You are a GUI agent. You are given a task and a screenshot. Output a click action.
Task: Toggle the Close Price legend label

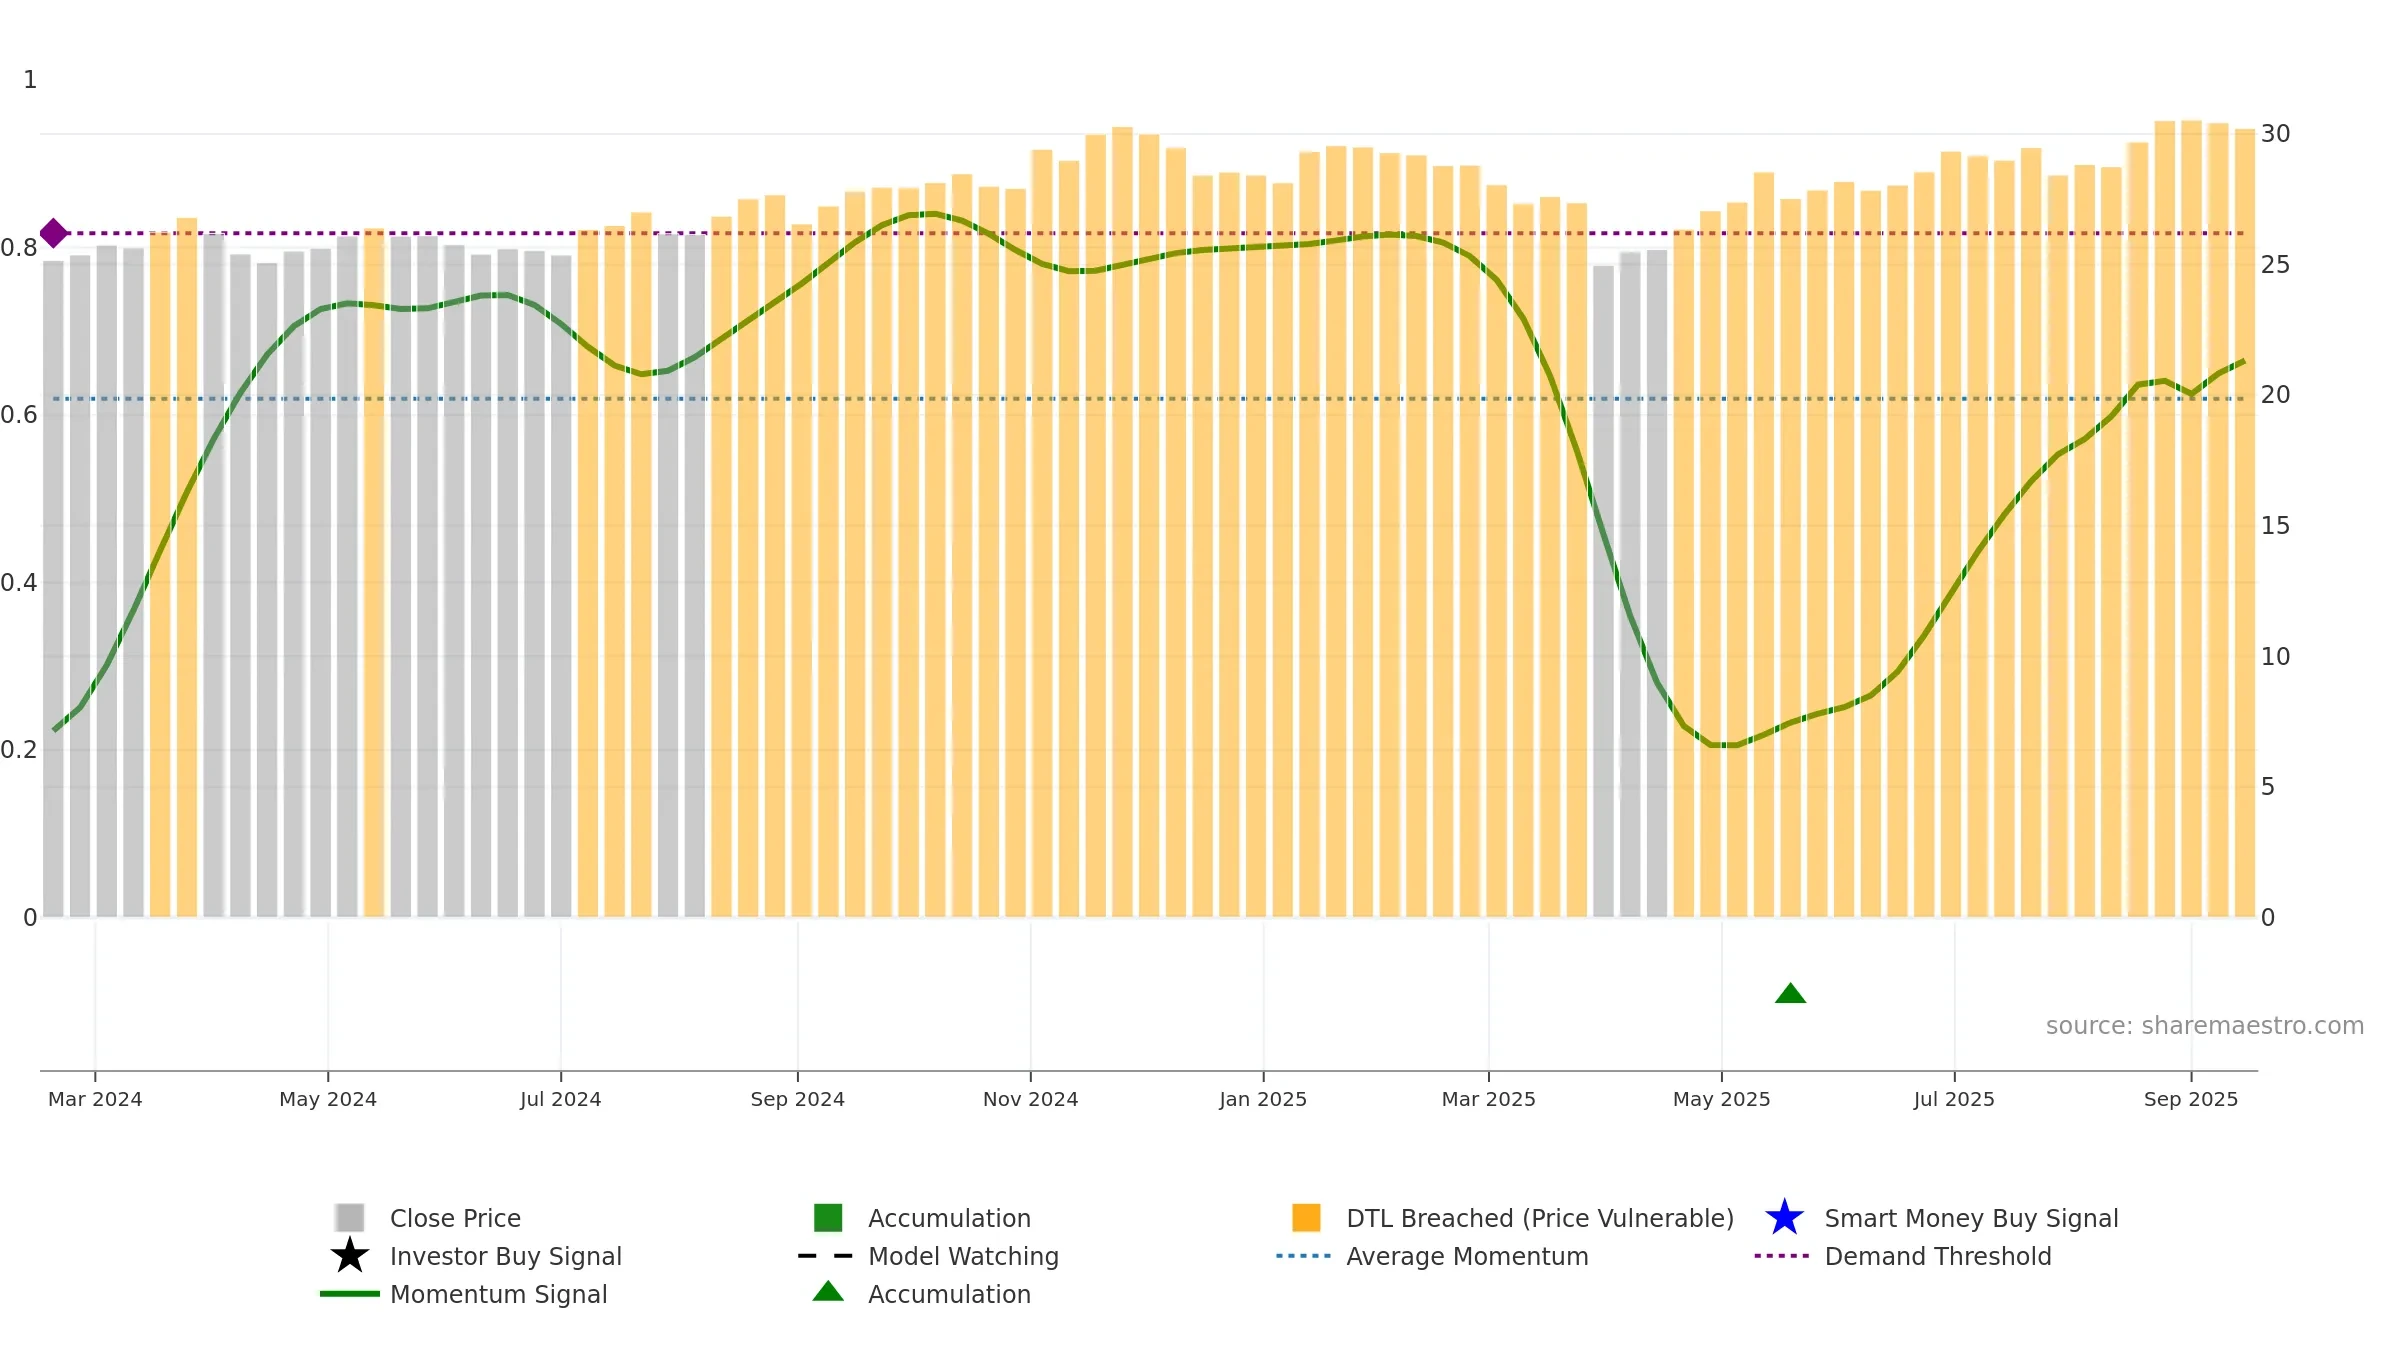[455, 1218]
